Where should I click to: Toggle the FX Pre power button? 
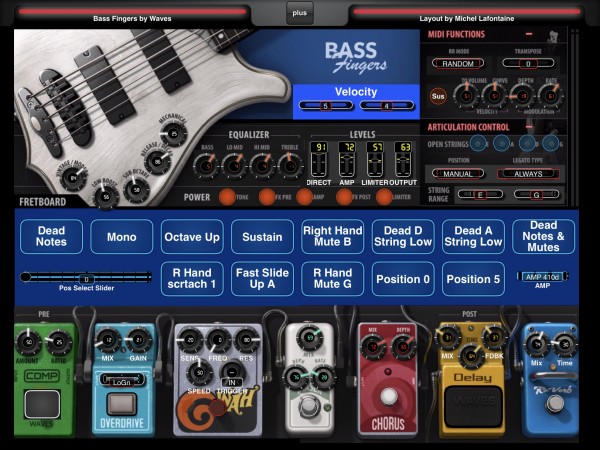267,197
